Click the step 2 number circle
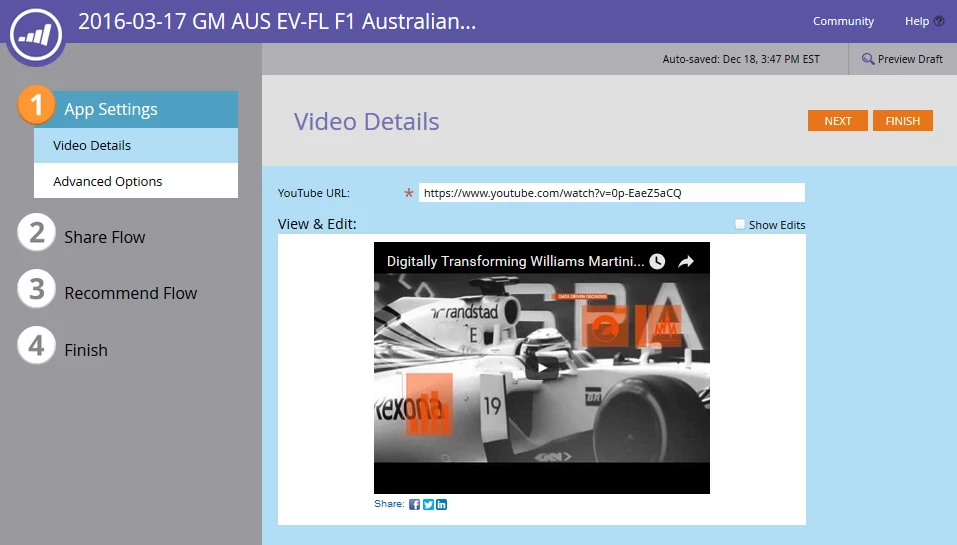This screenshot has height=545, width=957. pos(37,233)
